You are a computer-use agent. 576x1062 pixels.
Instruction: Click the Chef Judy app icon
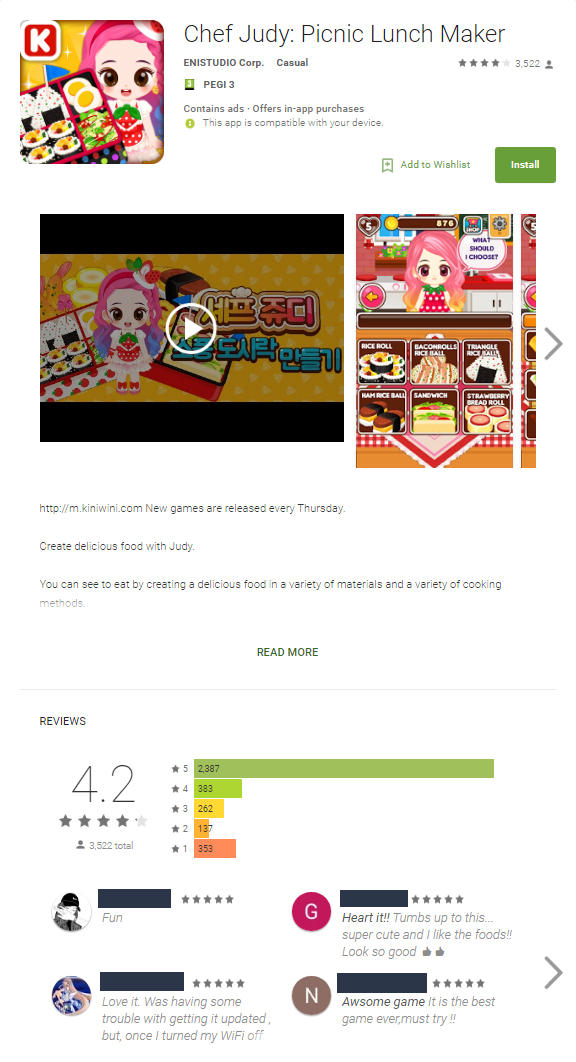pyautogui.click(x=92, y=91)
